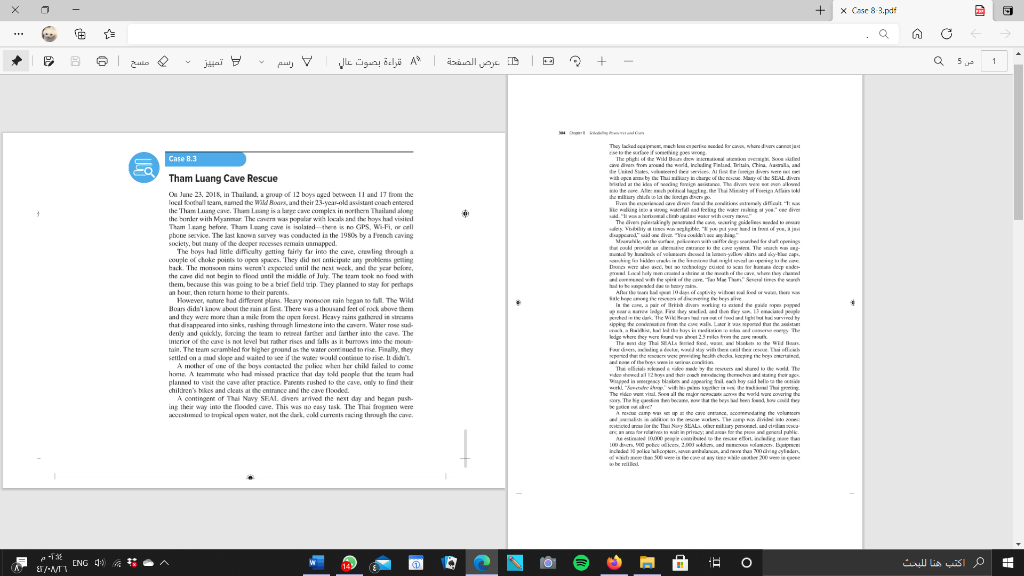
Task: Click the Tham Luang Cave Rescue heading
Action: pos(223,178)
